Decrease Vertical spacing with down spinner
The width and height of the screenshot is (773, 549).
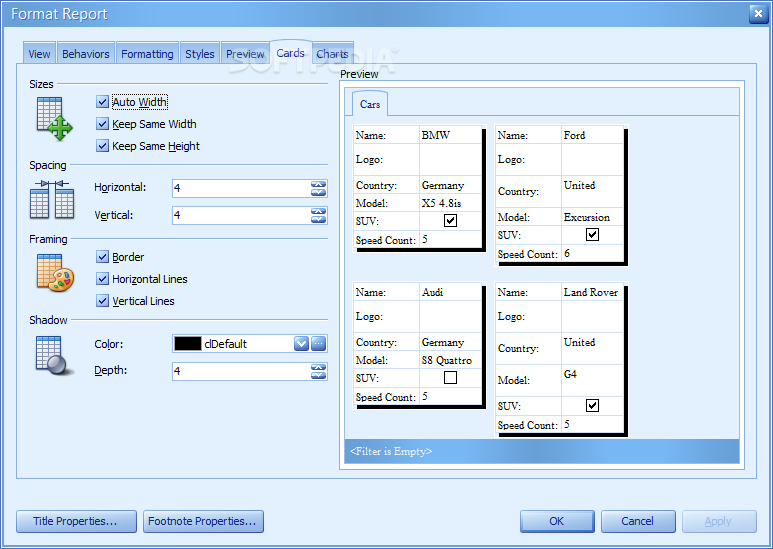(x=318, y=220)
